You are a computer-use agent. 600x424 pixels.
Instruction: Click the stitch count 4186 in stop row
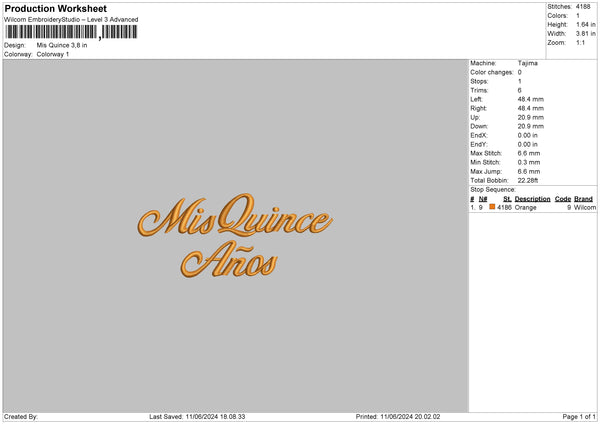pos(504,207)
